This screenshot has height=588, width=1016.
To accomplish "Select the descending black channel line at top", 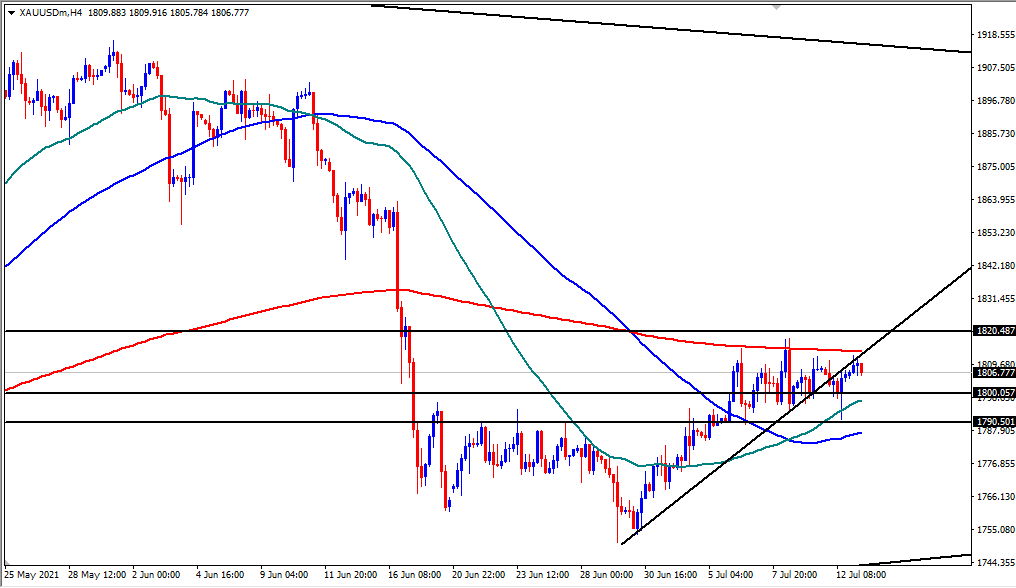I will point(671,29).
